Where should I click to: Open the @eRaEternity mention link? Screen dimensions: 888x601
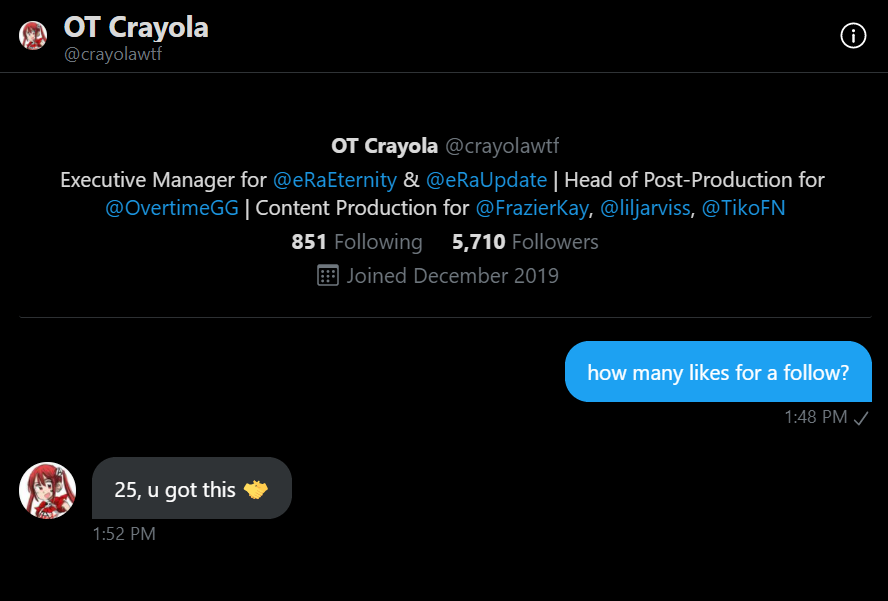pos(335,181)
